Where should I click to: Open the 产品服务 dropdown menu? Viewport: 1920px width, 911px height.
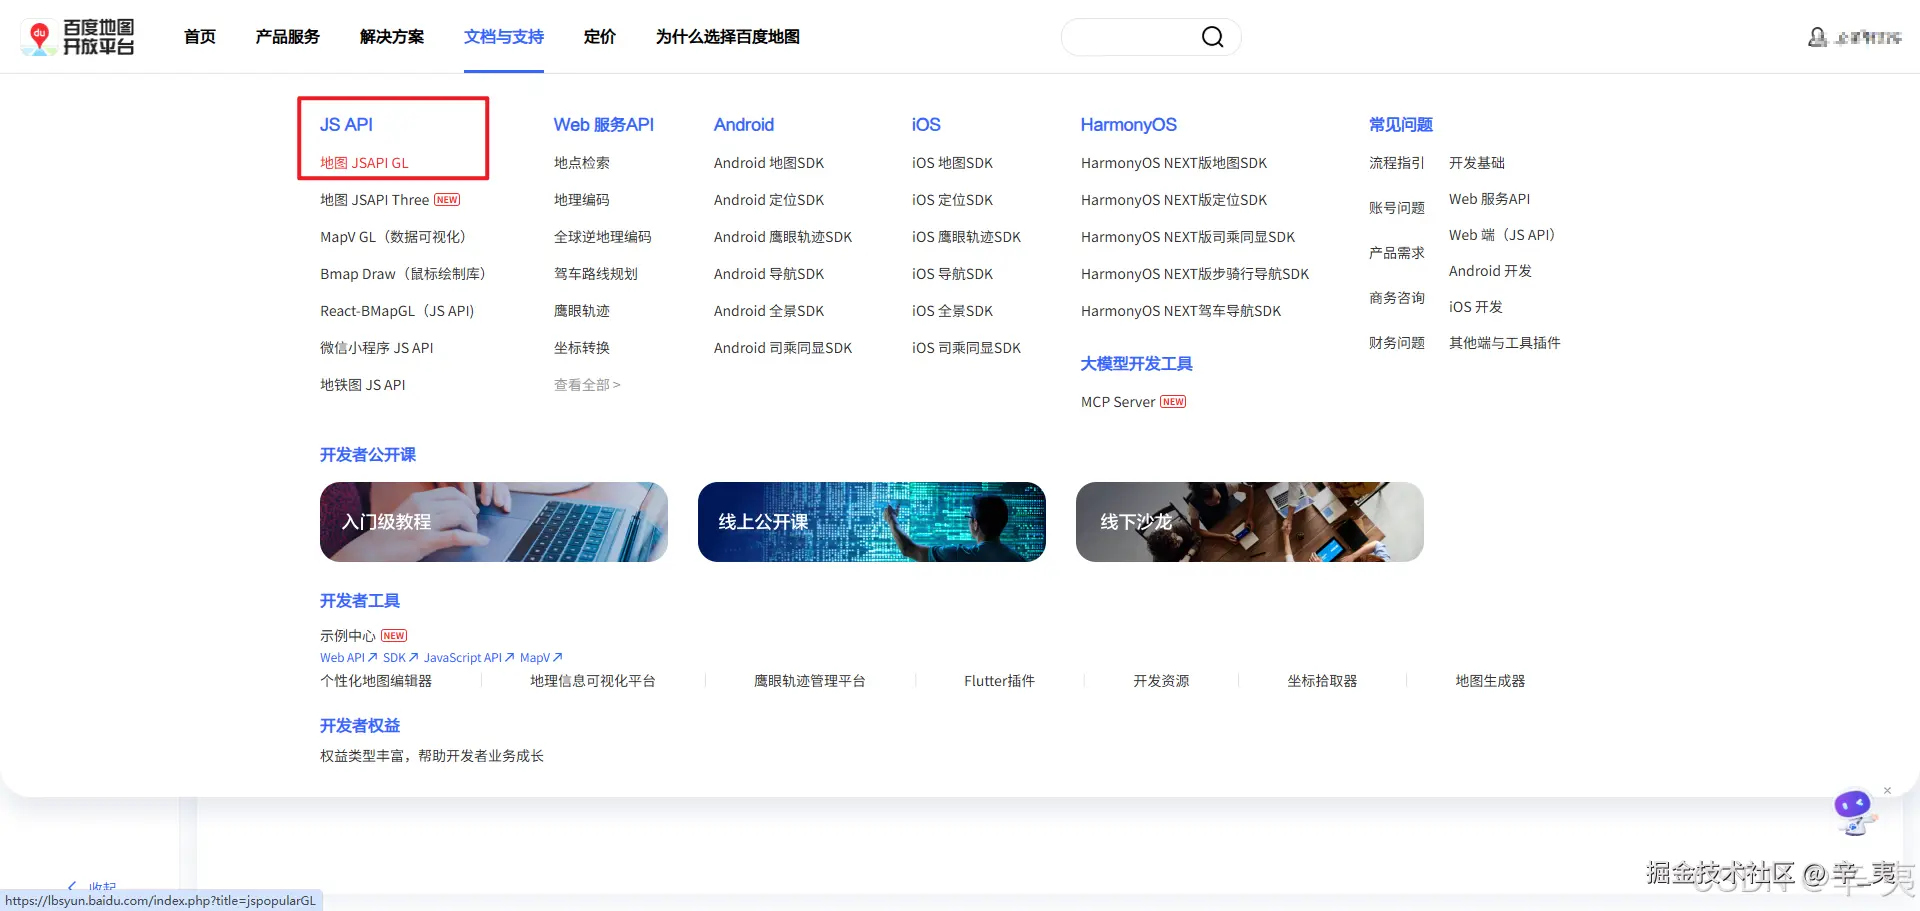(287, 37)
